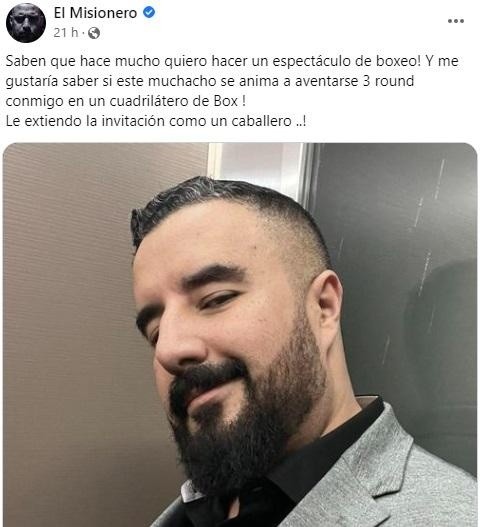Click the line starting "gustaría saber si"
The height and width of the screenshot is (527, 483).
[x=210, y=81]
